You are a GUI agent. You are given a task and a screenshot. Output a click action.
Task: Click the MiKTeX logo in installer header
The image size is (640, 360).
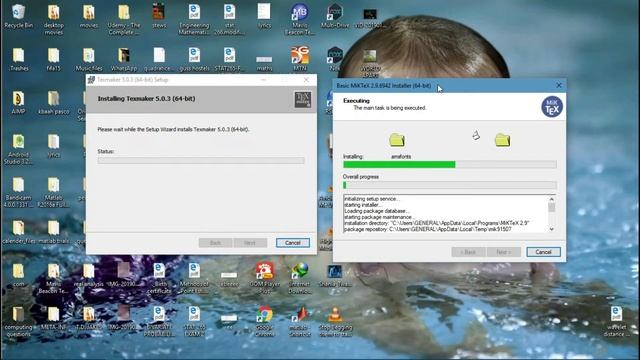552,107
